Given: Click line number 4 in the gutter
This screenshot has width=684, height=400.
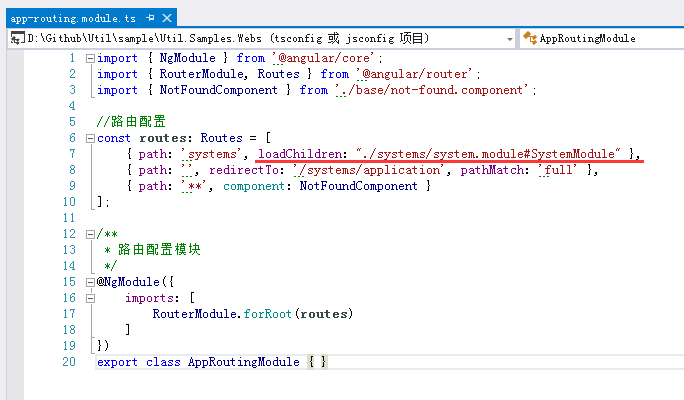Looking at the screenshot, I should [x=72, y=106].
